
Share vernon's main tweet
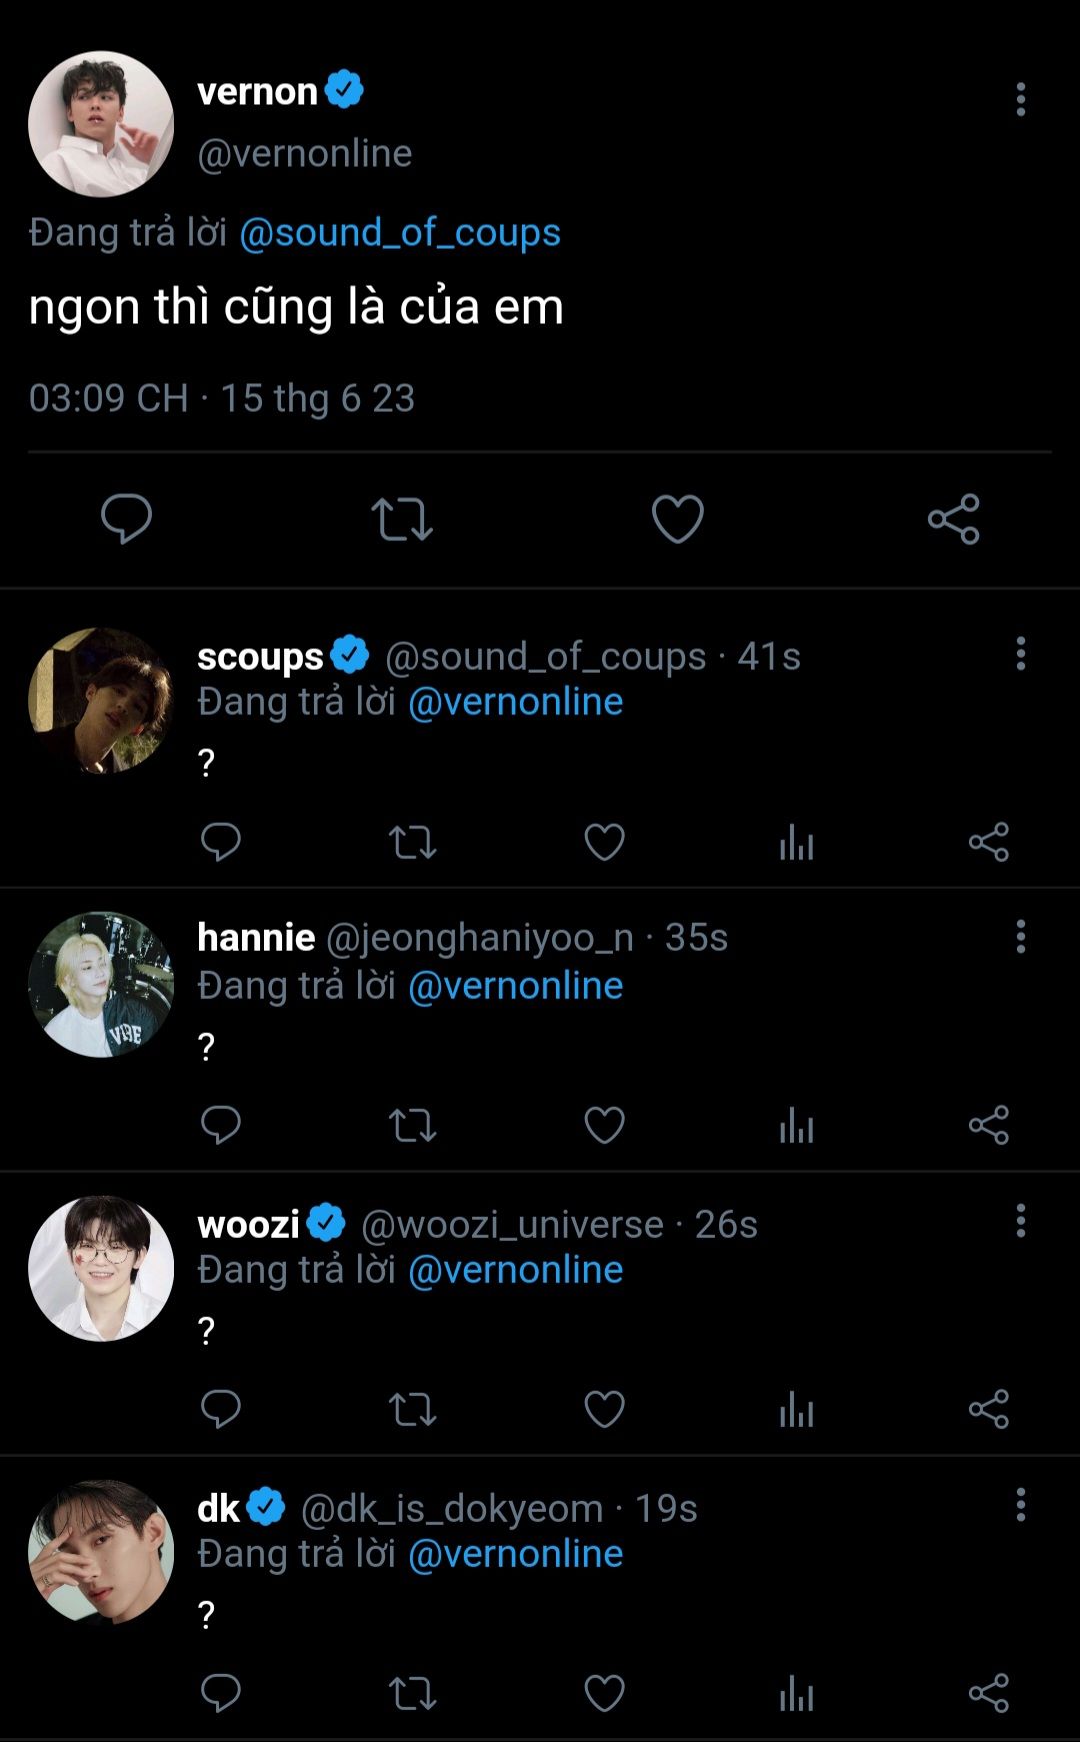pyautogui.click(x=953, y=519)
